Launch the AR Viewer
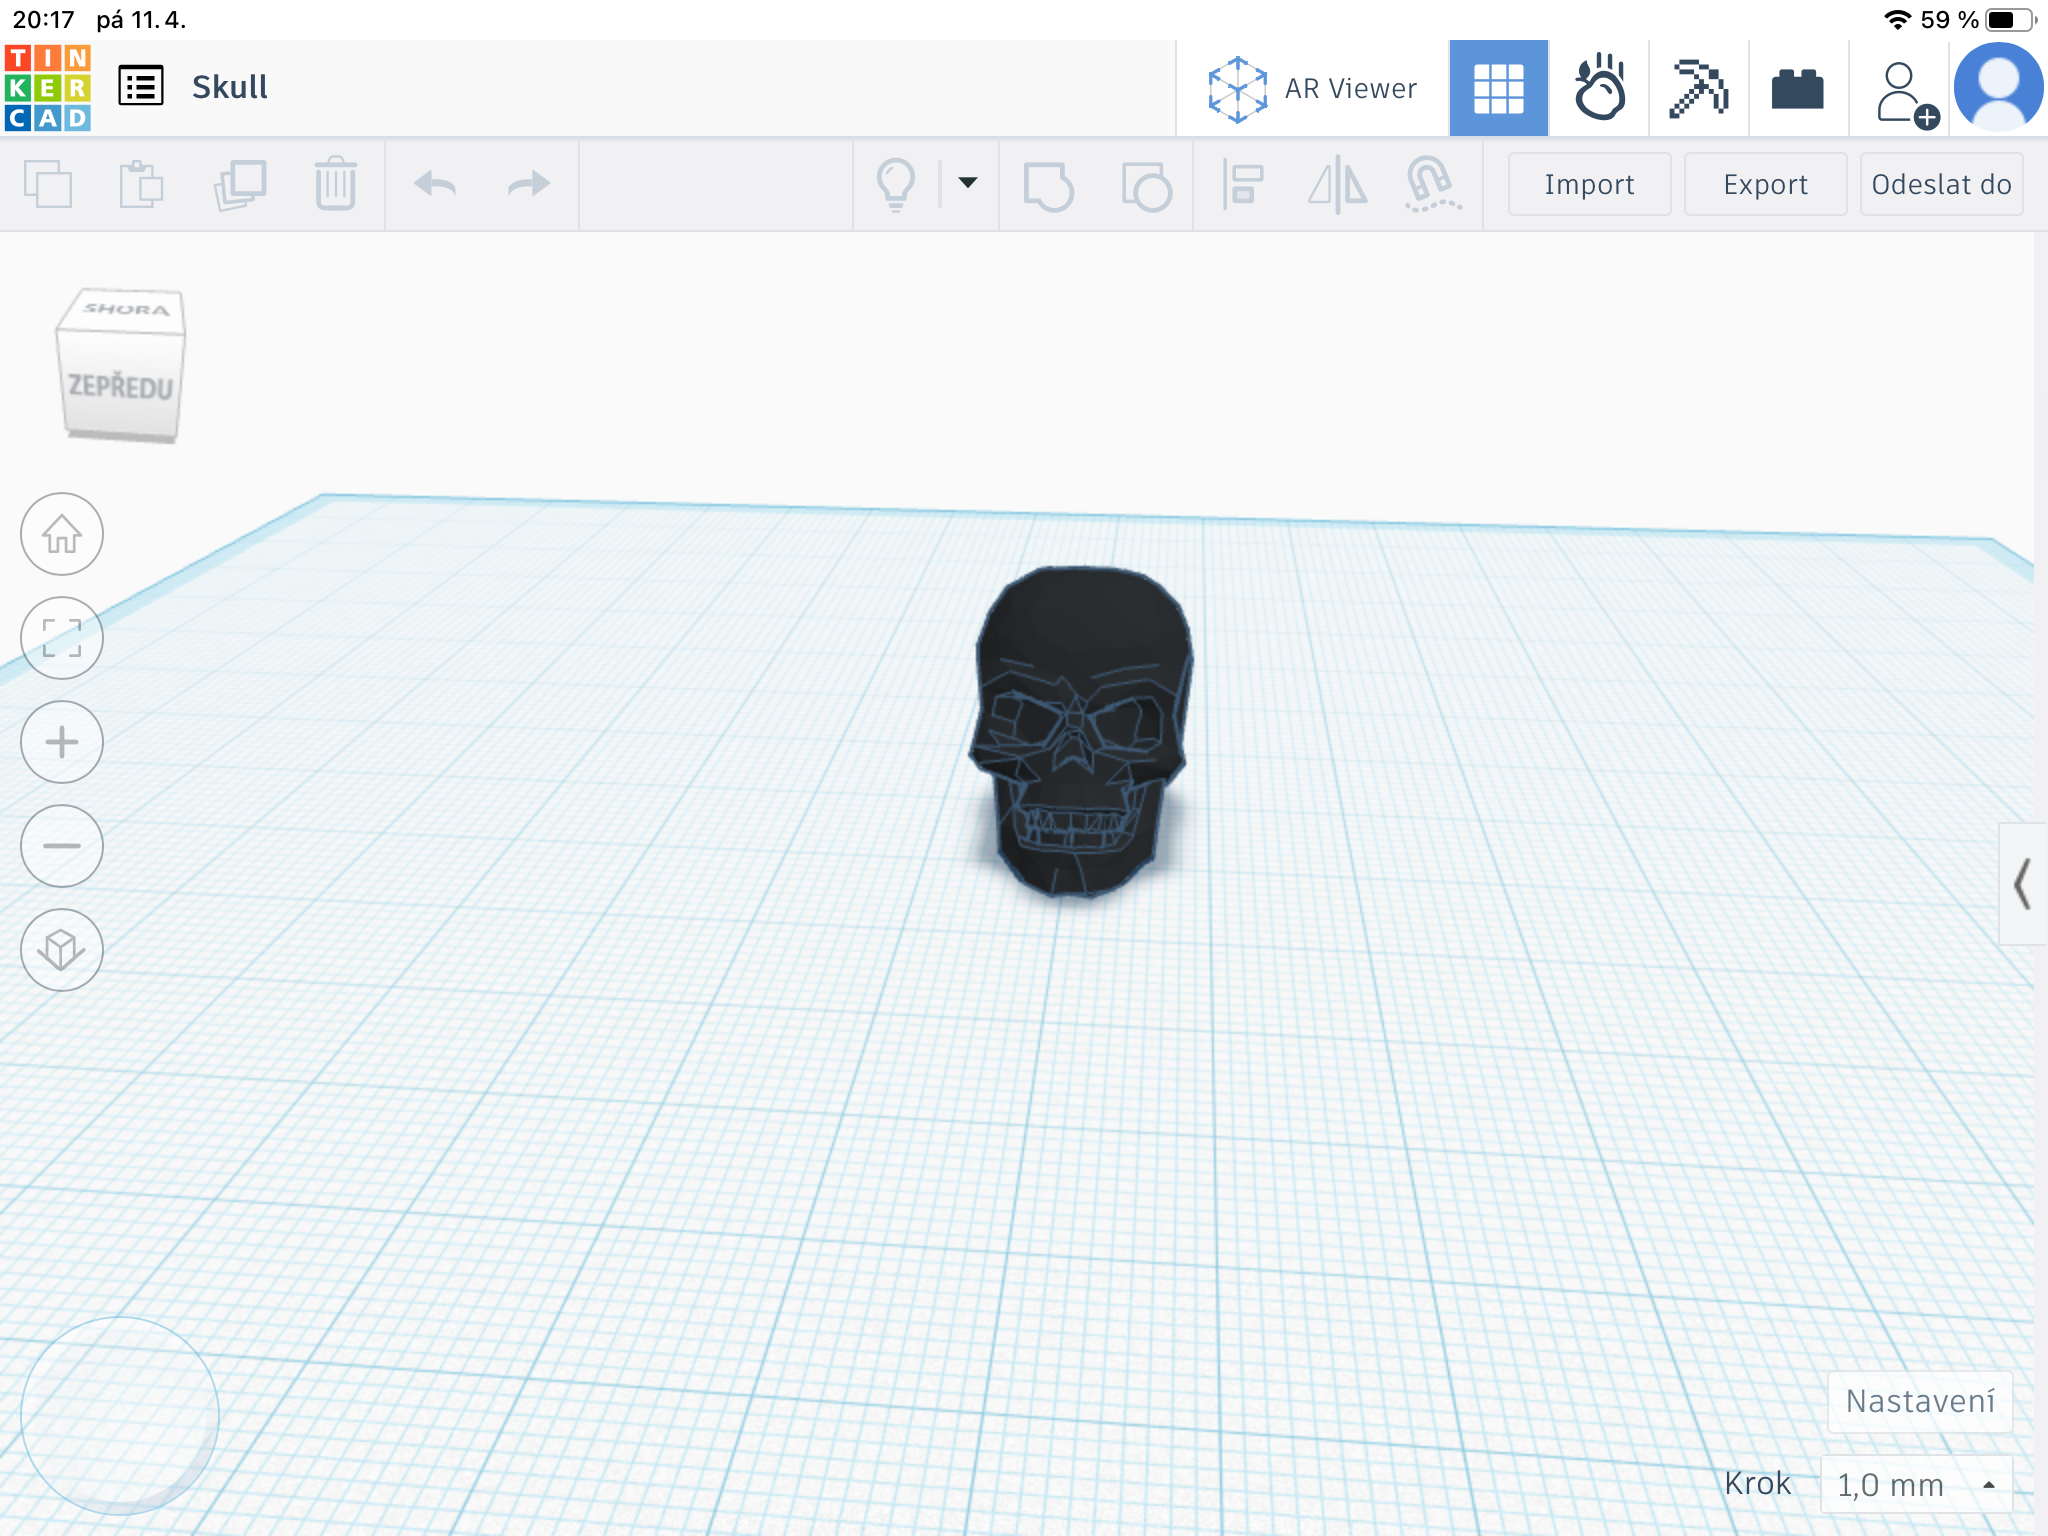 (1311, 89)
